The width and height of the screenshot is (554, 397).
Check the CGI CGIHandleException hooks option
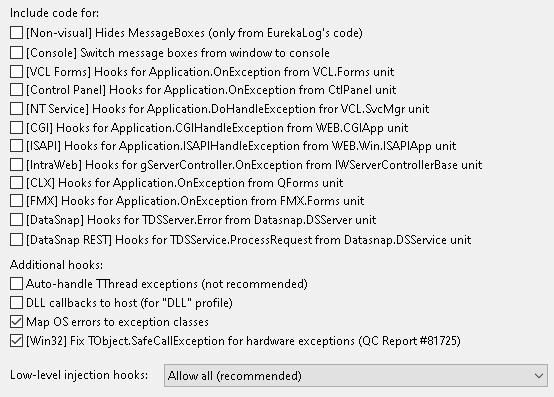[16, 128]
